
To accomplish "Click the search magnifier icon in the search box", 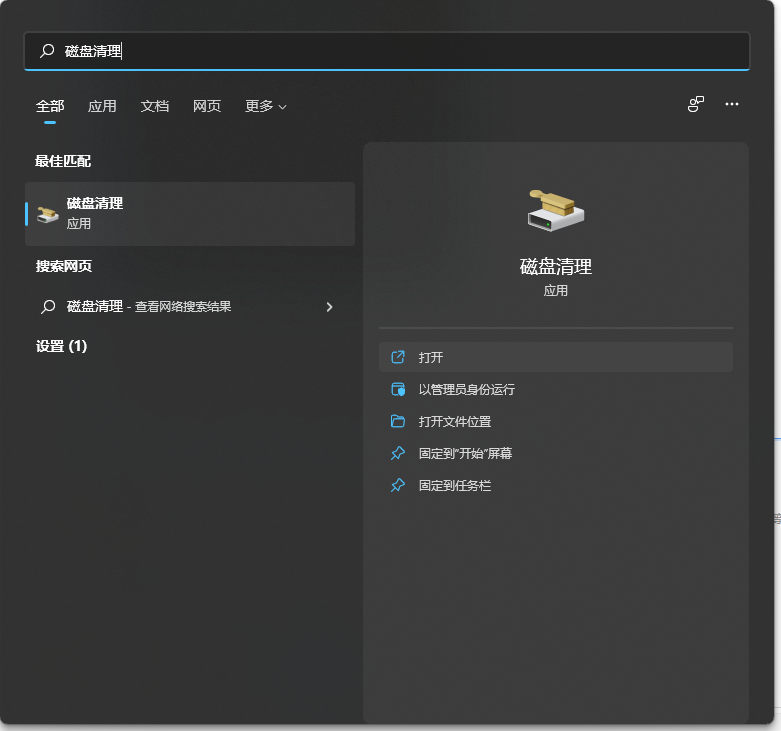I will tap(47, 51).
